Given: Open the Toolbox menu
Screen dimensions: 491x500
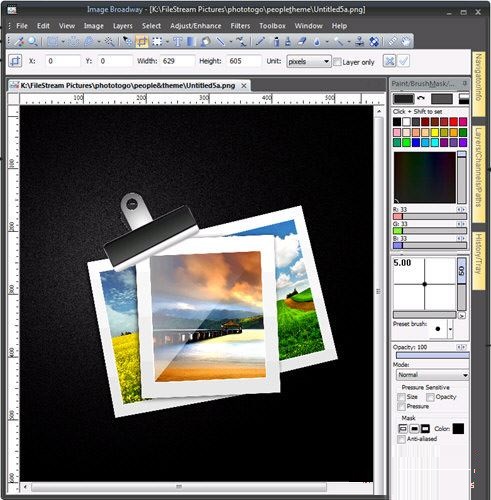Looking at the screenshot, I should [272, 26].
